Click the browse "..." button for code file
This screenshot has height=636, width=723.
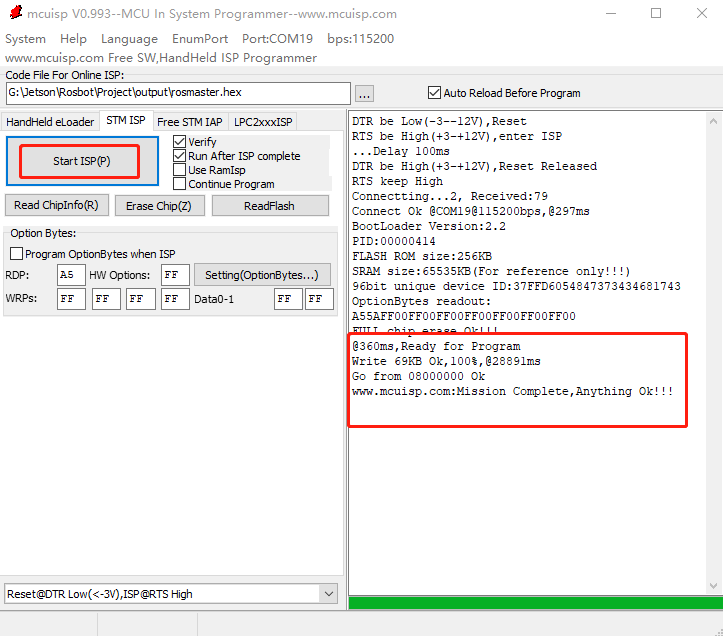click(x=364, y=93)
